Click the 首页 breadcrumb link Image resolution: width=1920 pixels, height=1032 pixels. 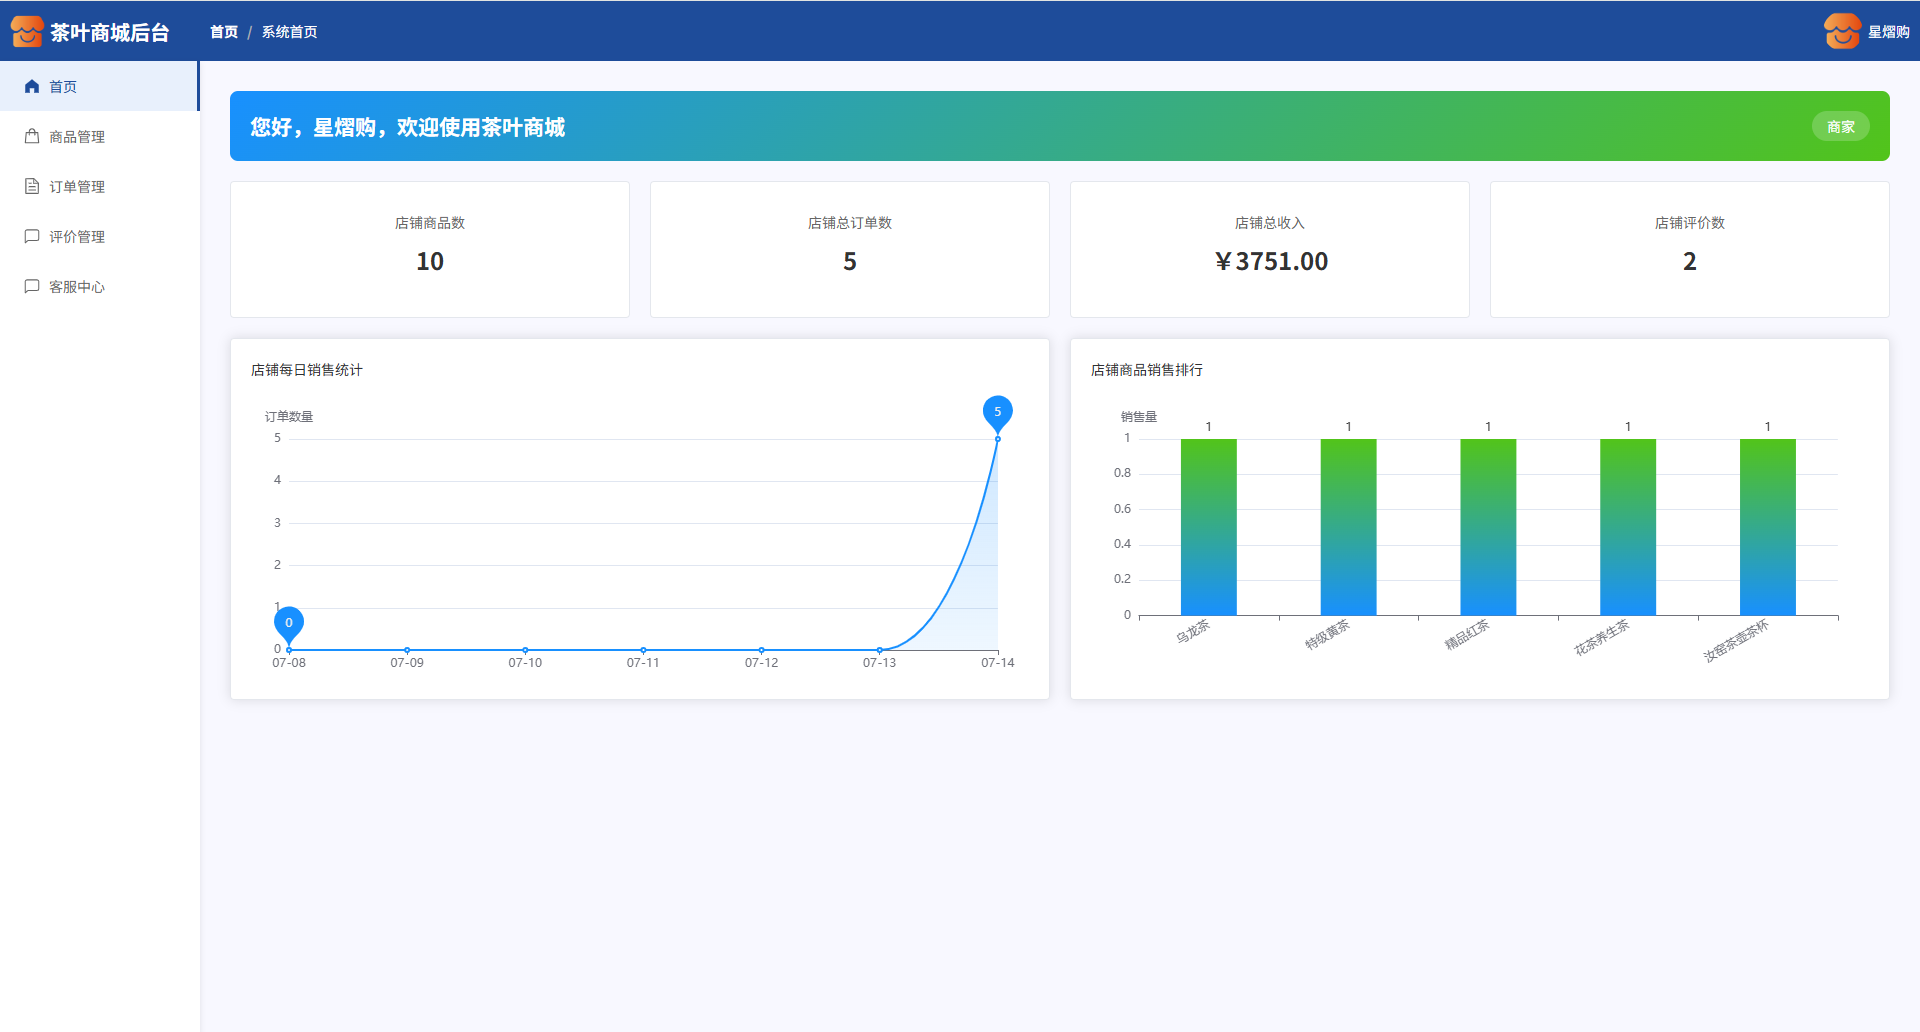point(224,32)
